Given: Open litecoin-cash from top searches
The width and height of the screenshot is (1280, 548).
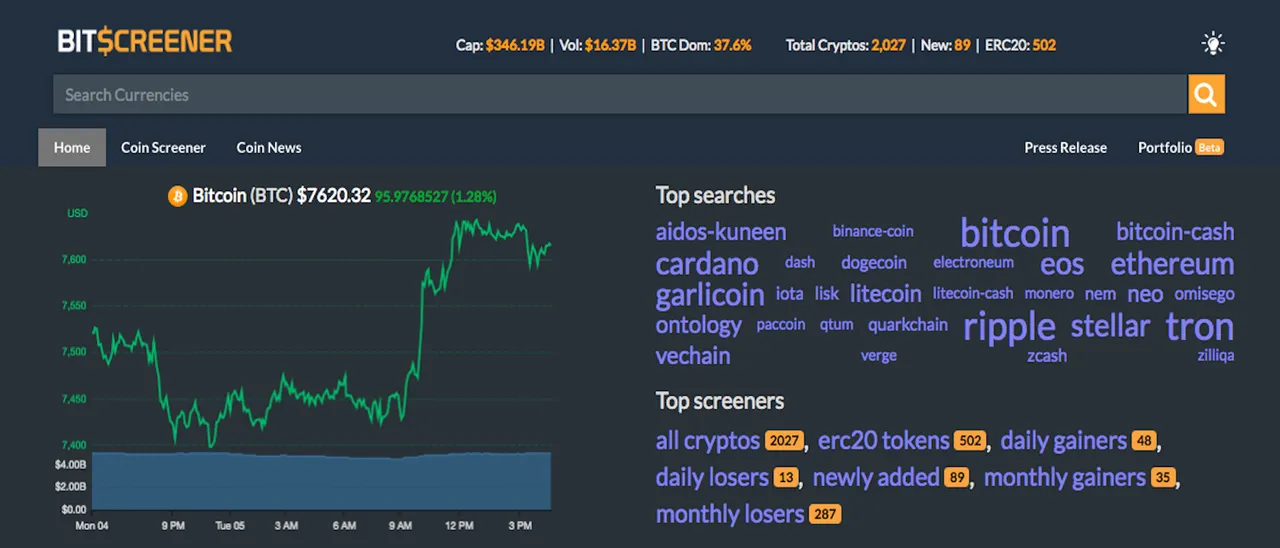Looking at the screenshot, I should (973, 293).
